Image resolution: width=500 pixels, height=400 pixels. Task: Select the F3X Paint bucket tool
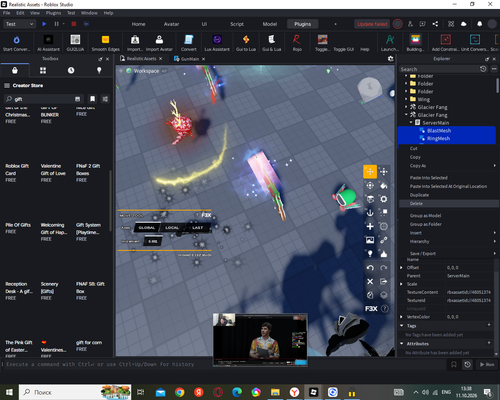(x=384, y=185)
